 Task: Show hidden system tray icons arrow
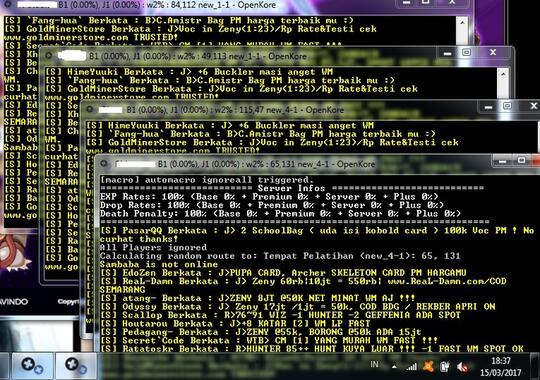394,367
